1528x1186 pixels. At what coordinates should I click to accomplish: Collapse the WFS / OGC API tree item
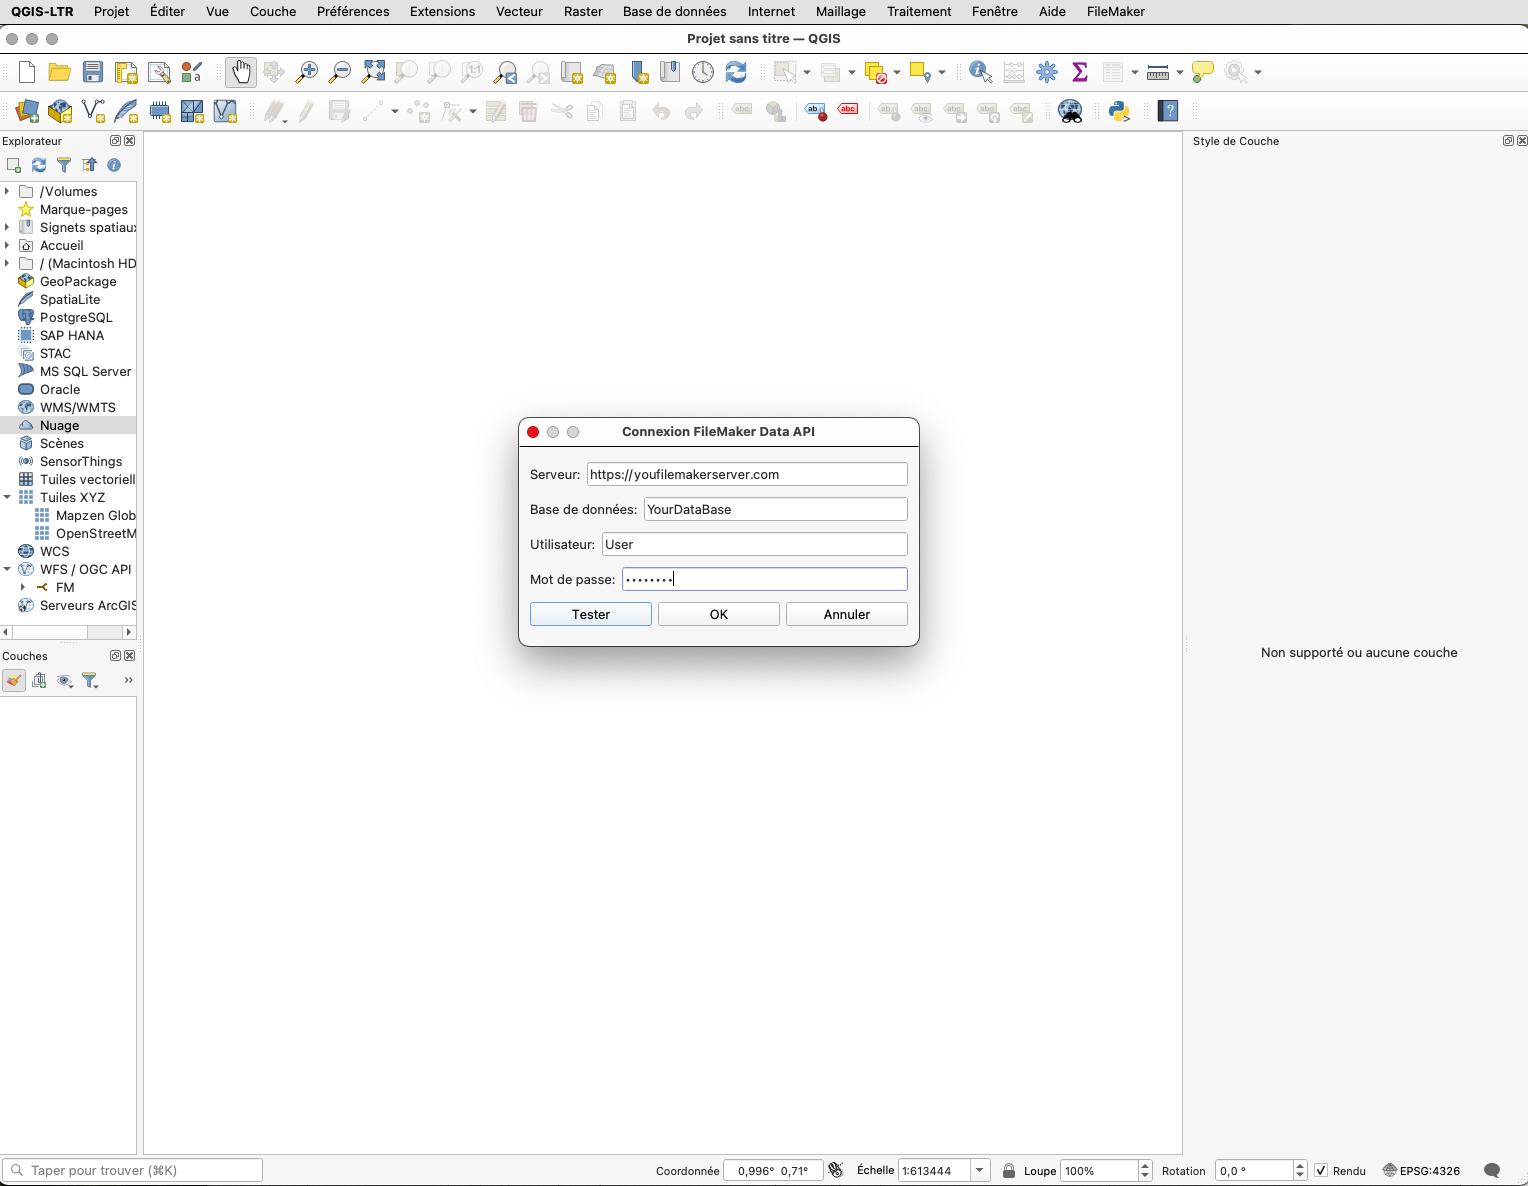[8, 569]
